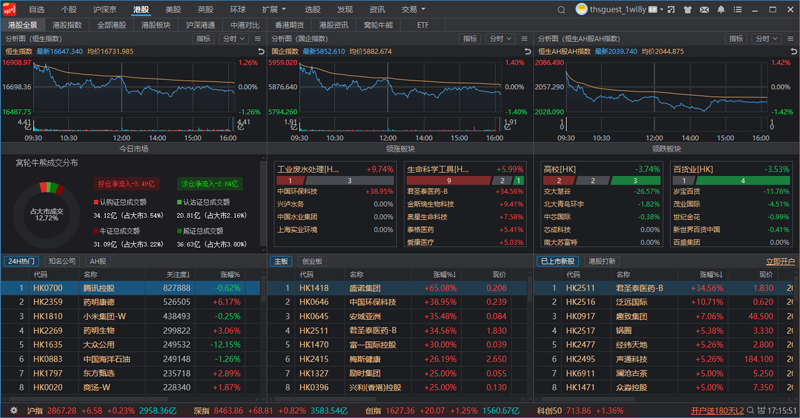Toggle the 创业板 board filter
The height and width of the screenshot is (418, 800).
[x=312, y=261]
